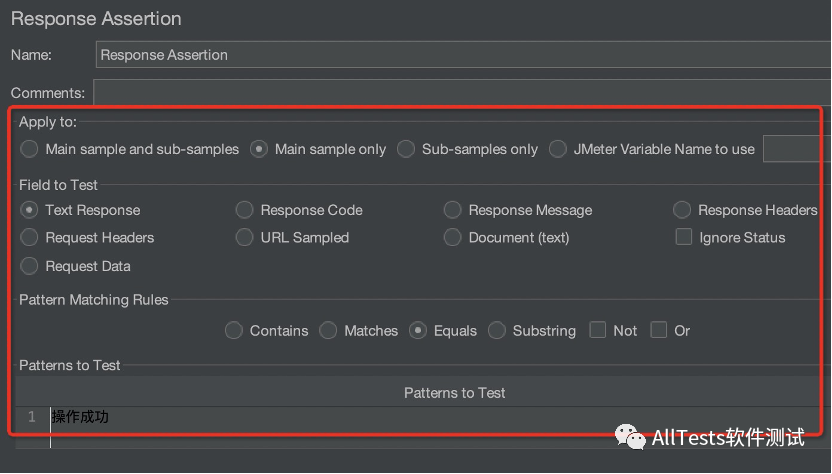Select Substring matching rule
832x474 pixels.
point(497,331)
